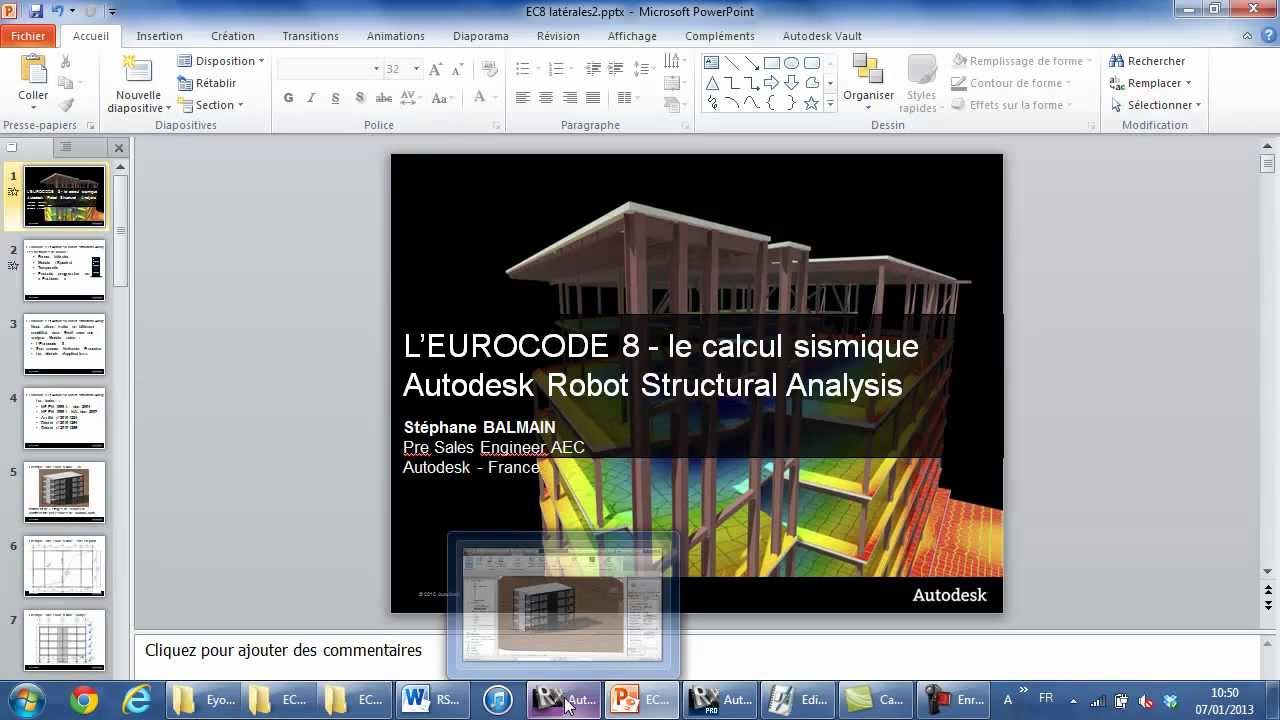The height and width of the screenshot is (720, 1280).
Task: Open the Fichier tab
Action: [28, 36]
